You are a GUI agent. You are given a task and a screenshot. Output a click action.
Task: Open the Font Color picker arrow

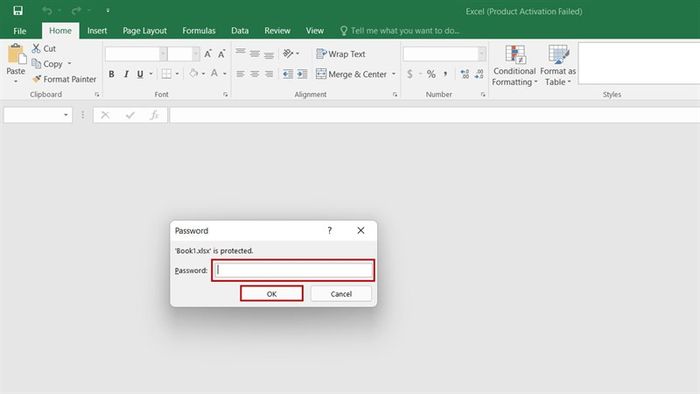click(225, 74)
